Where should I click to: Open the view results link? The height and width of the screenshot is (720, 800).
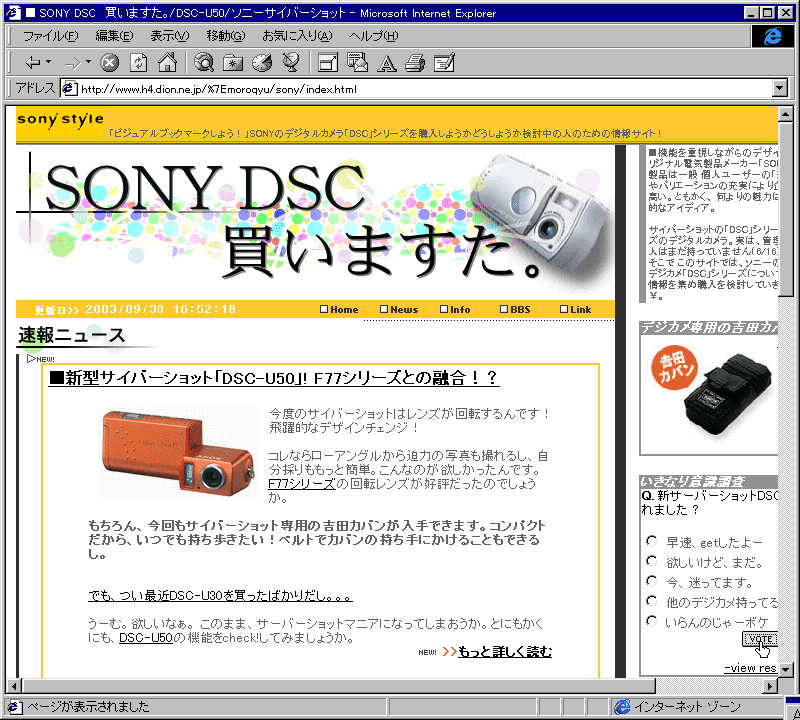tap(751, 668)
